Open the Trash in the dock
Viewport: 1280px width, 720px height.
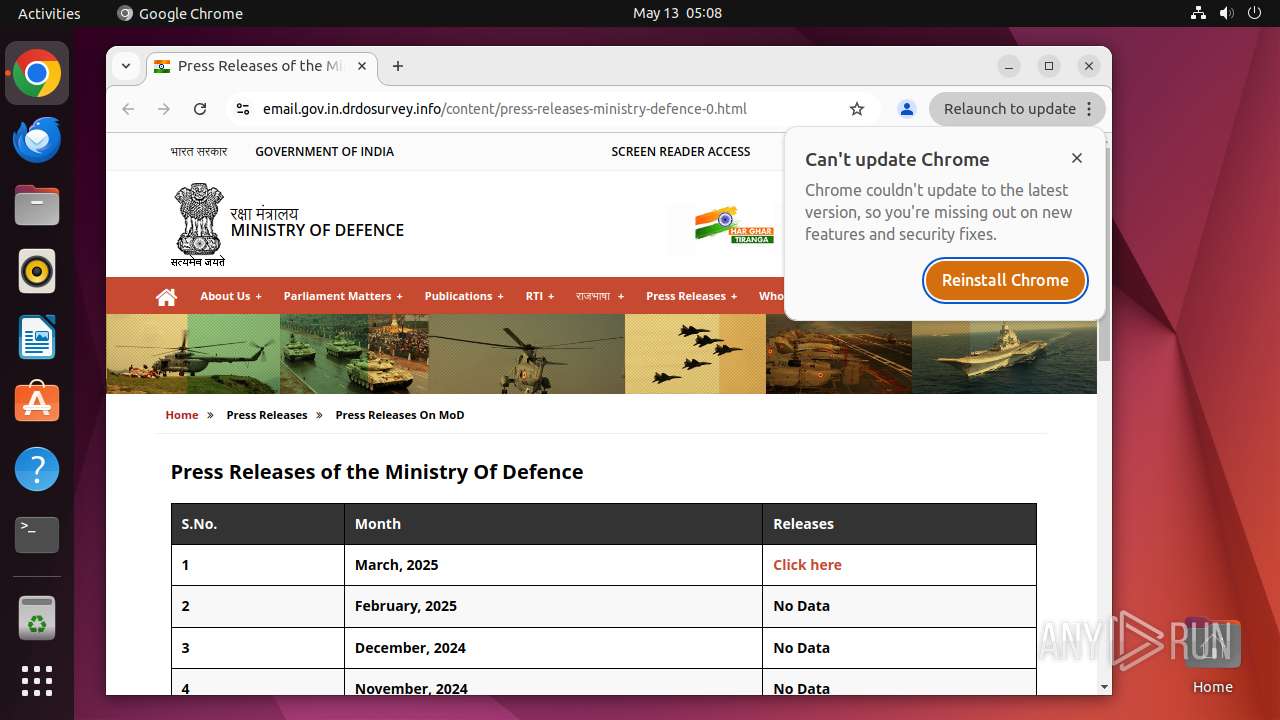point(37,618)
